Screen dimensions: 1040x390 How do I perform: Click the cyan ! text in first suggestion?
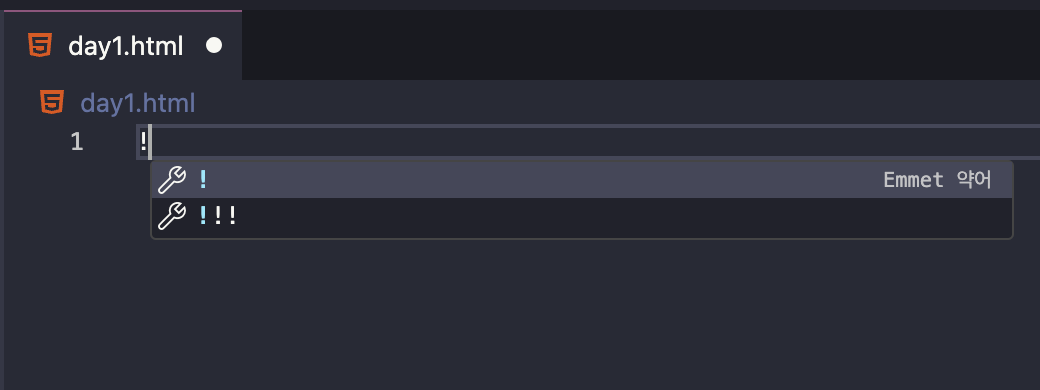pyautogui.click(x=203, y=179)
